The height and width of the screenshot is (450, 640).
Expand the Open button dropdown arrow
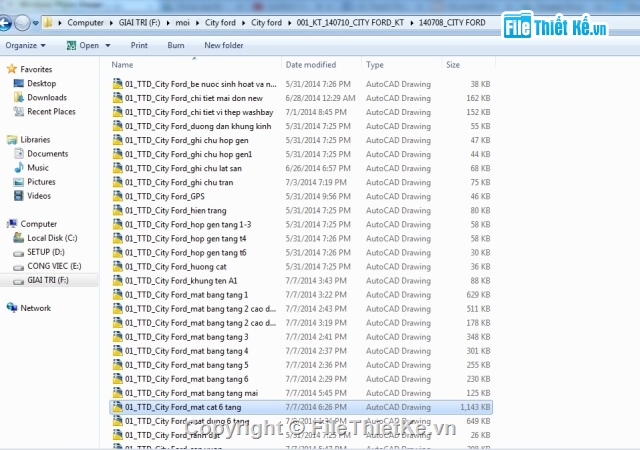point(108,45)
